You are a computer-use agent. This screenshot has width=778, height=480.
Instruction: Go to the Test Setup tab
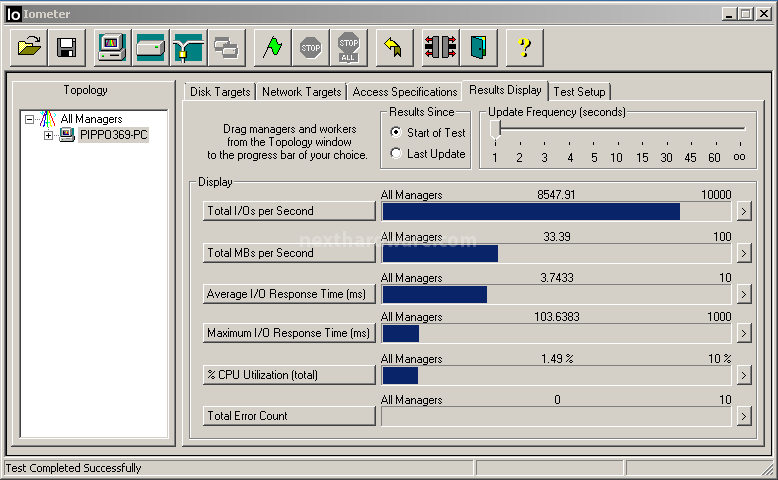(579, 92)
